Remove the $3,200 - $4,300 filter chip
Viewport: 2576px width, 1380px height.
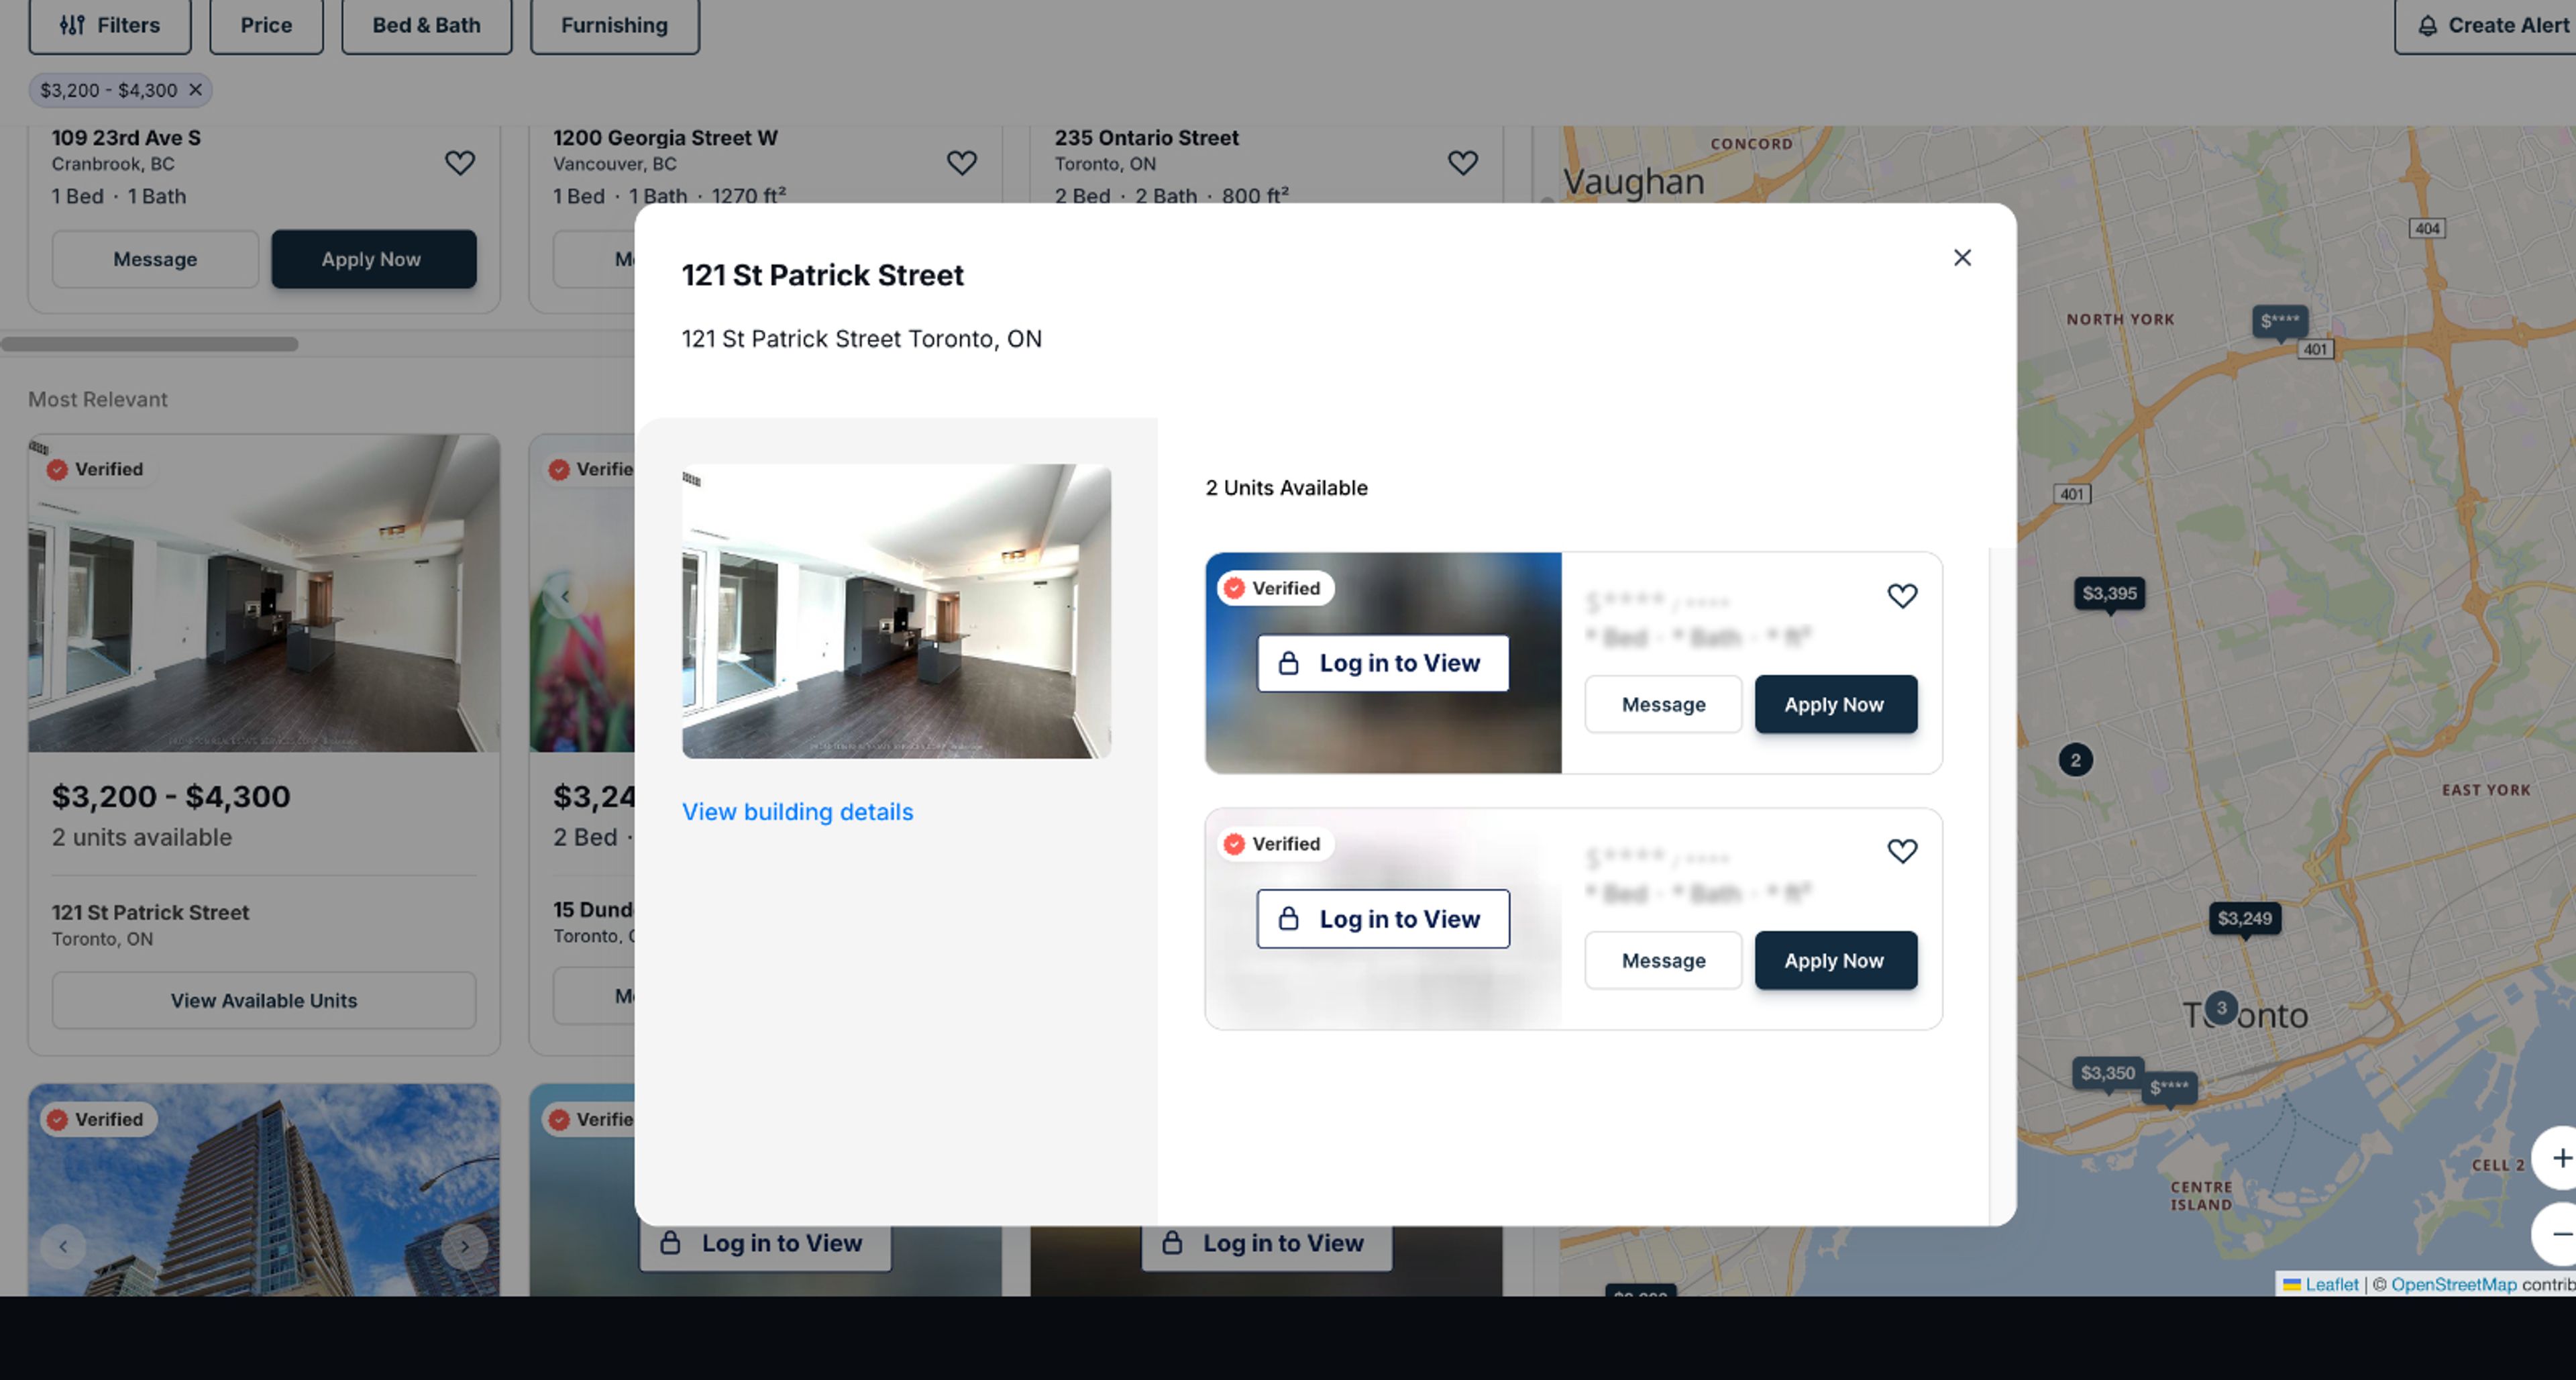[x=195, y=90]
